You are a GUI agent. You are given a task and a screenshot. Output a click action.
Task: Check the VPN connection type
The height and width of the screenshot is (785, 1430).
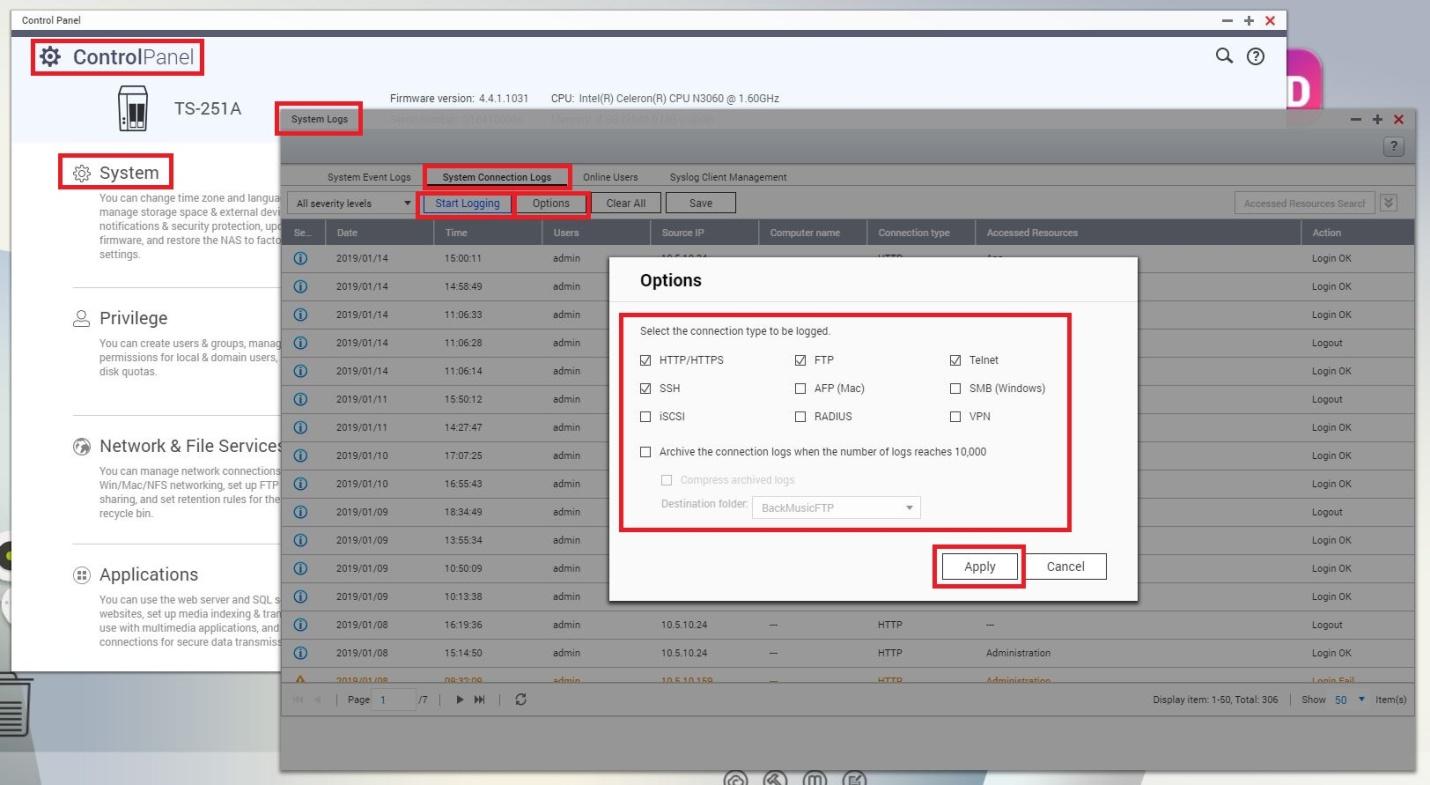(x=955, y=417)
